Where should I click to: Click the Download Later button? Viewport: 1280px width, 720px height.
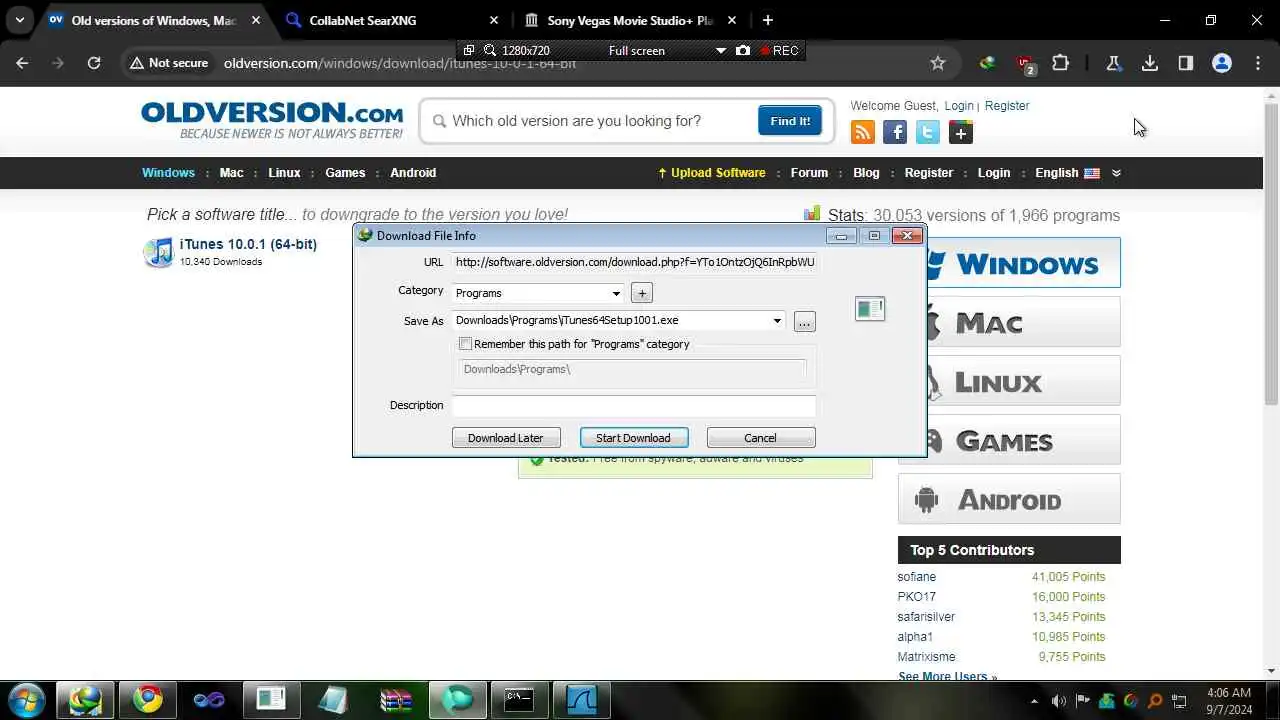505,438
